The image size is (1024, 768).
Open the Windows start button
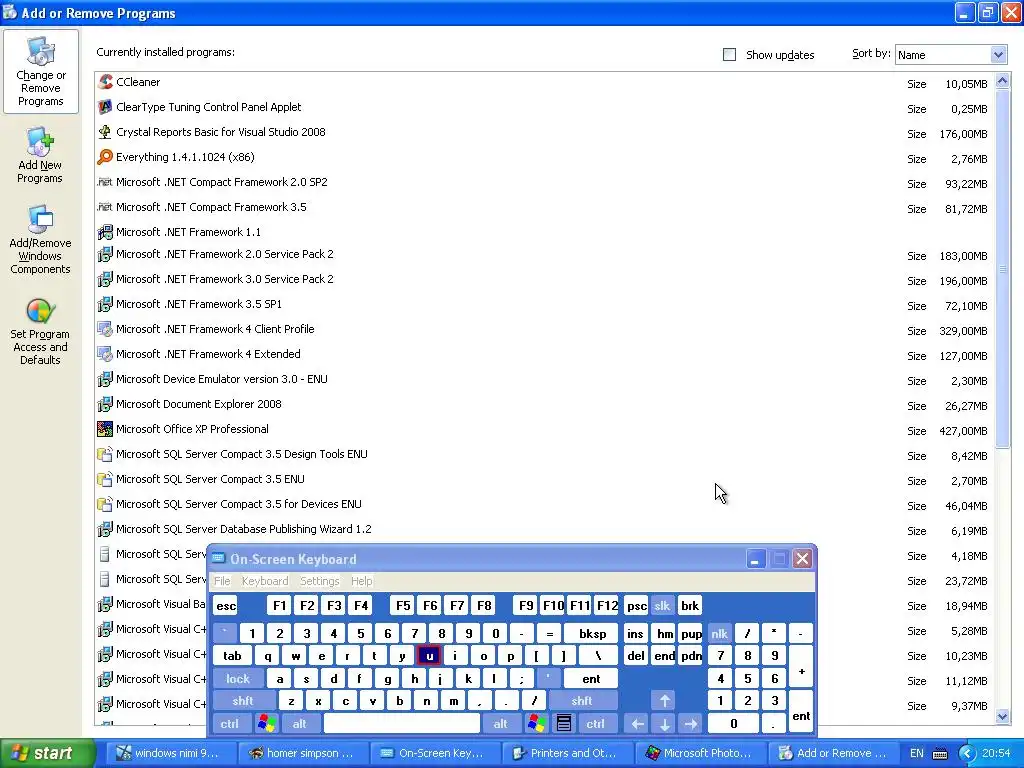[x=48, y=753]
